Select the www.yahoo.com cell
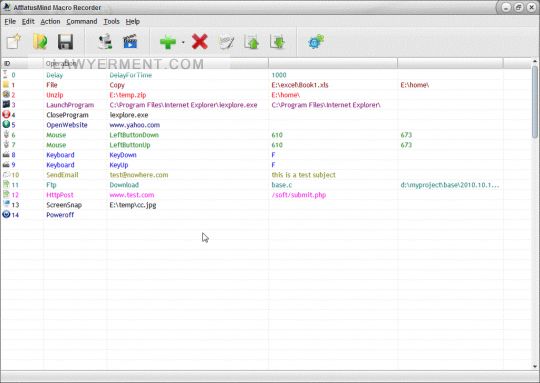 click(134, 125)
